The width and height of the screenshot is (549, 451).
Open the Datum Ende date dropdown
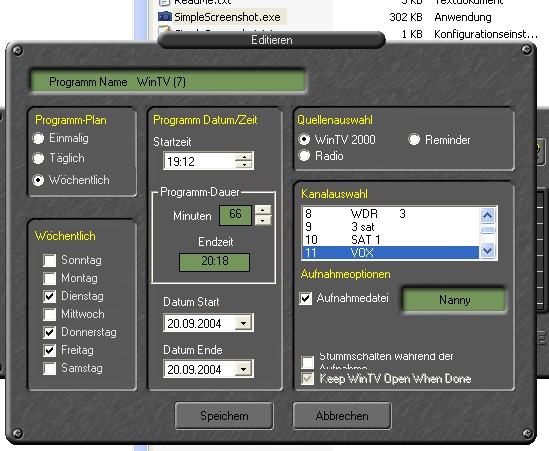coord(243,369)
